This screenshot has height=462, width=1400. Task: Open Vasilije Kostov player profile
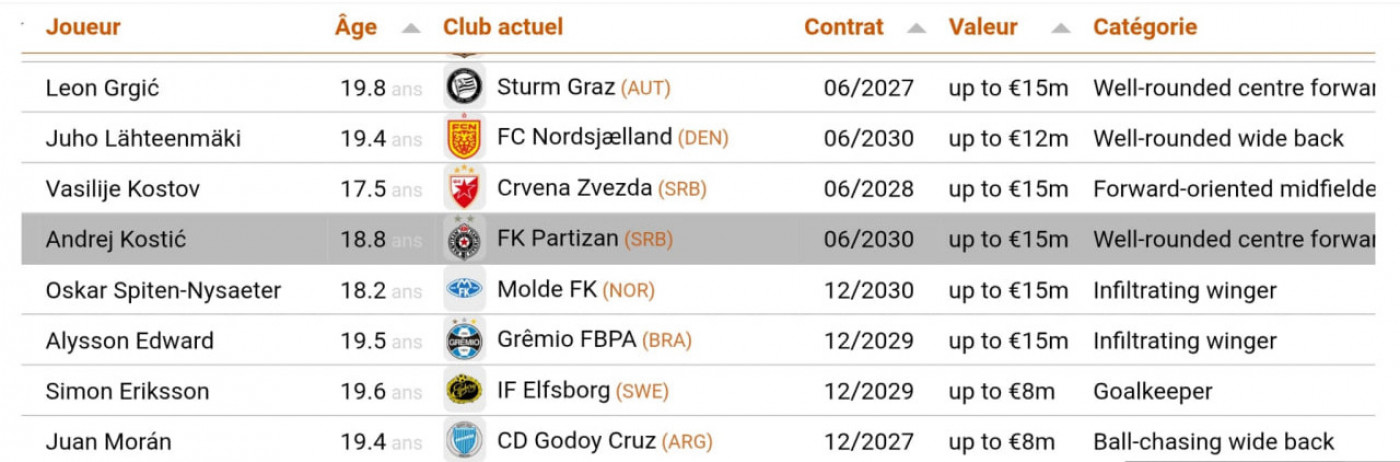tap(123, 189)
